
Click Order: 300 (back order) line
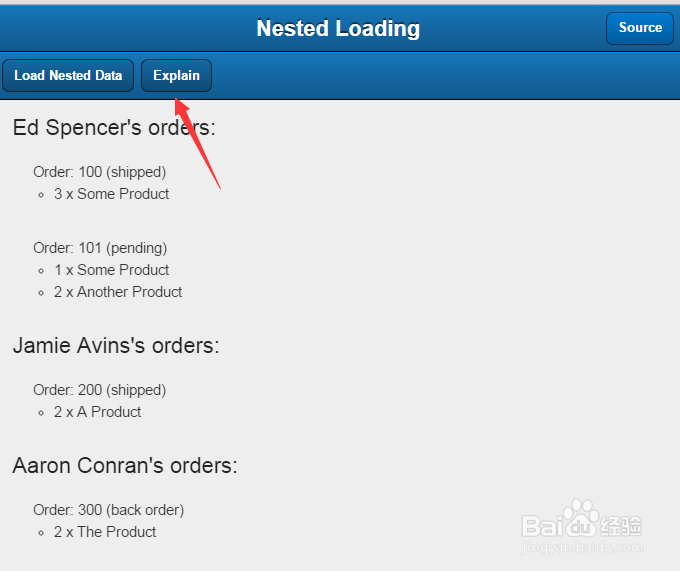[108, 510]
